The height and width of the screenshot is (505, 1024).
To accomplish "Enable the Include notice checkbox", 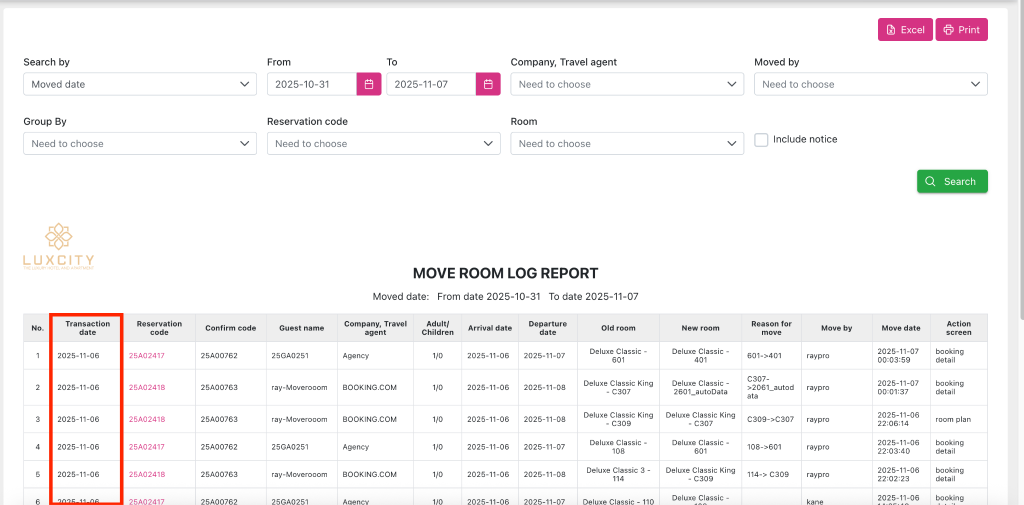I will click(x=761, y=140).
